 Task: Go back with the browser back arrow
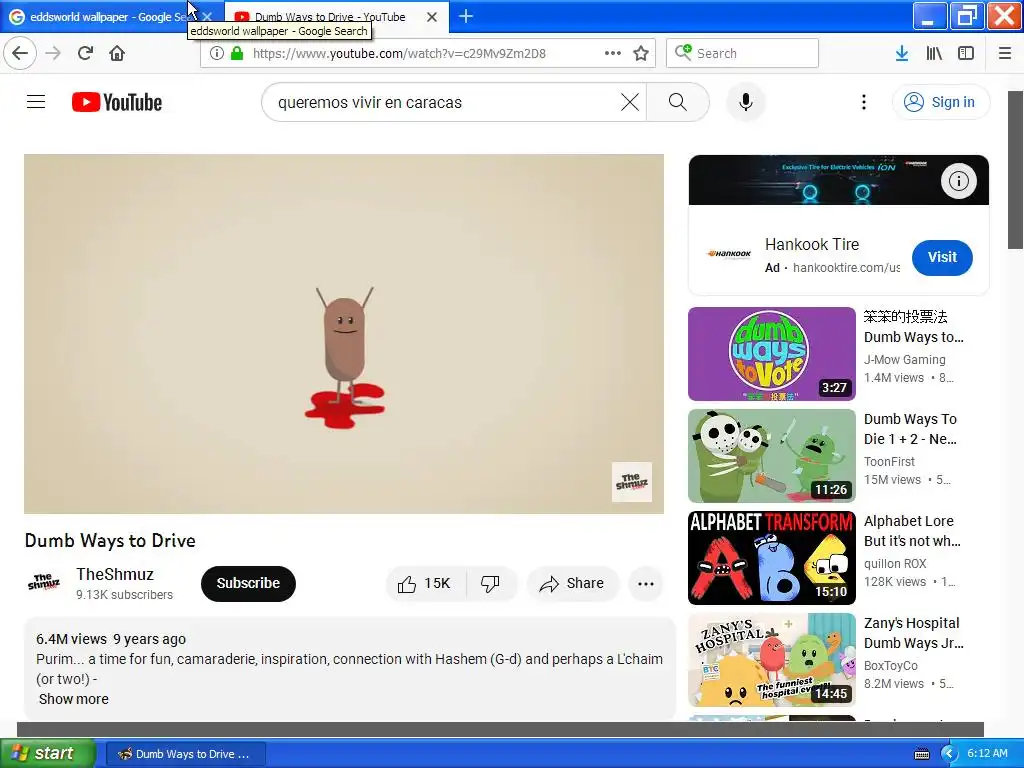tap(20, 53)
